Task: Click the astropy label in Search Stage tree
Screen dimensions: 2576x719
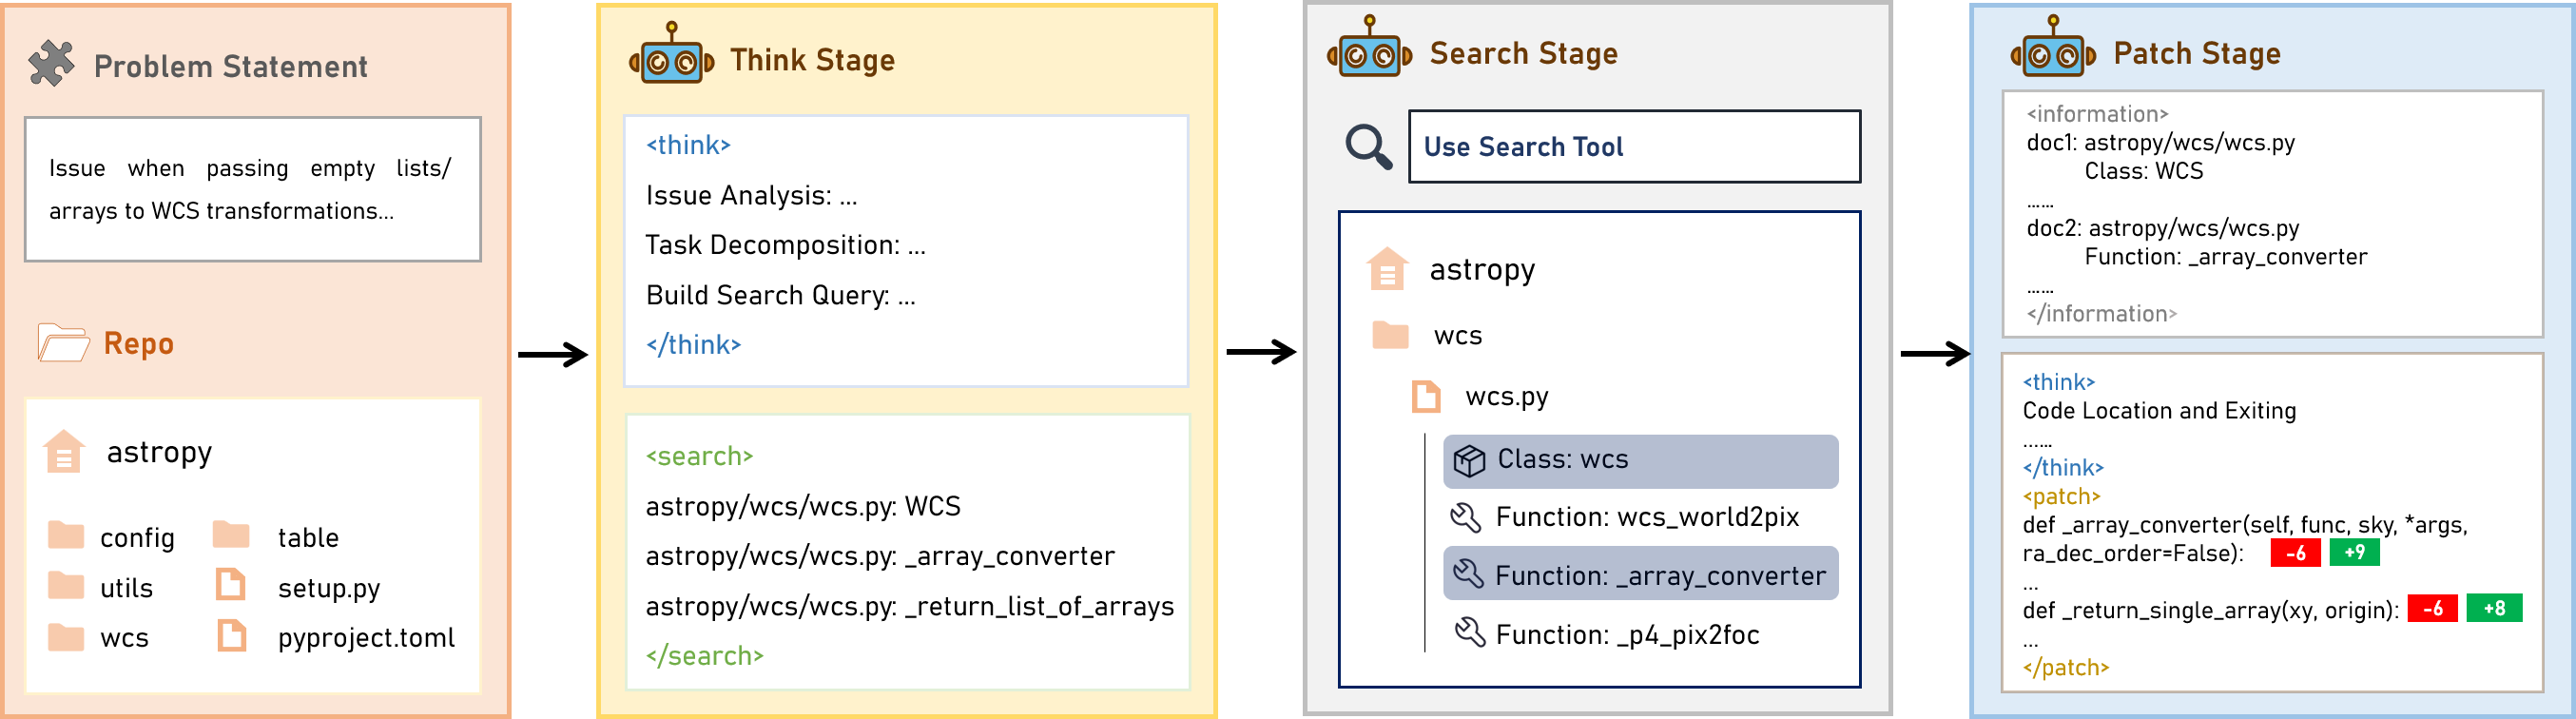Action: tap(1481, 270)
